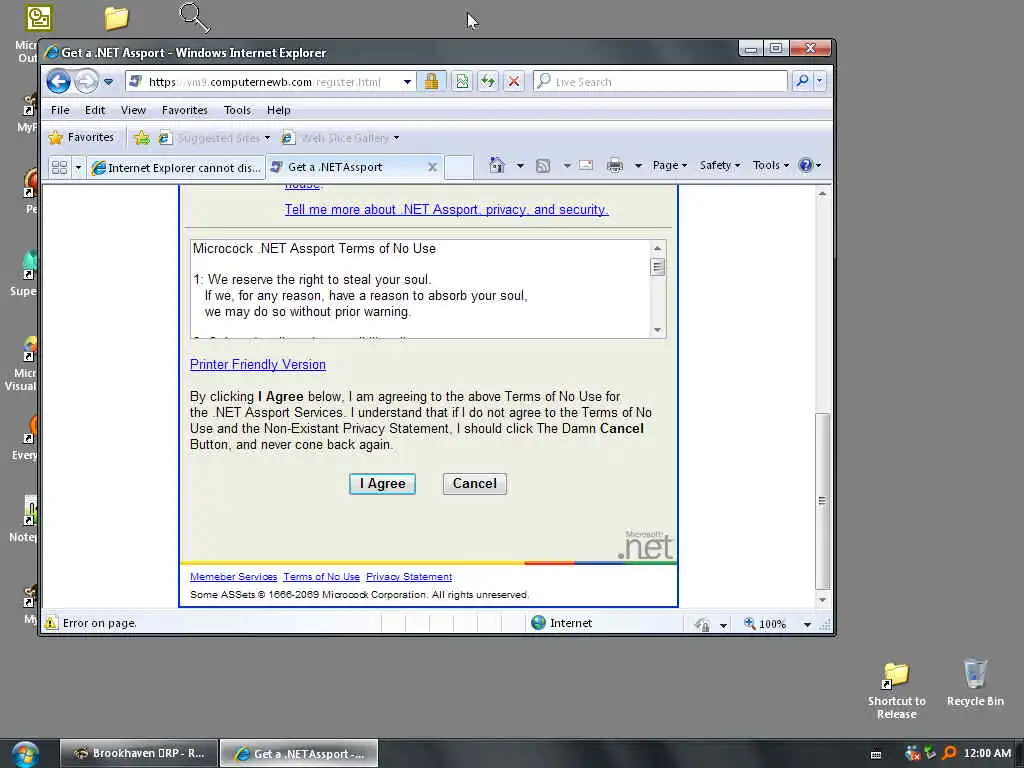Close the 'Get a .NETAssport' tab
1024x768 pixels.
[x=432, y=167]
